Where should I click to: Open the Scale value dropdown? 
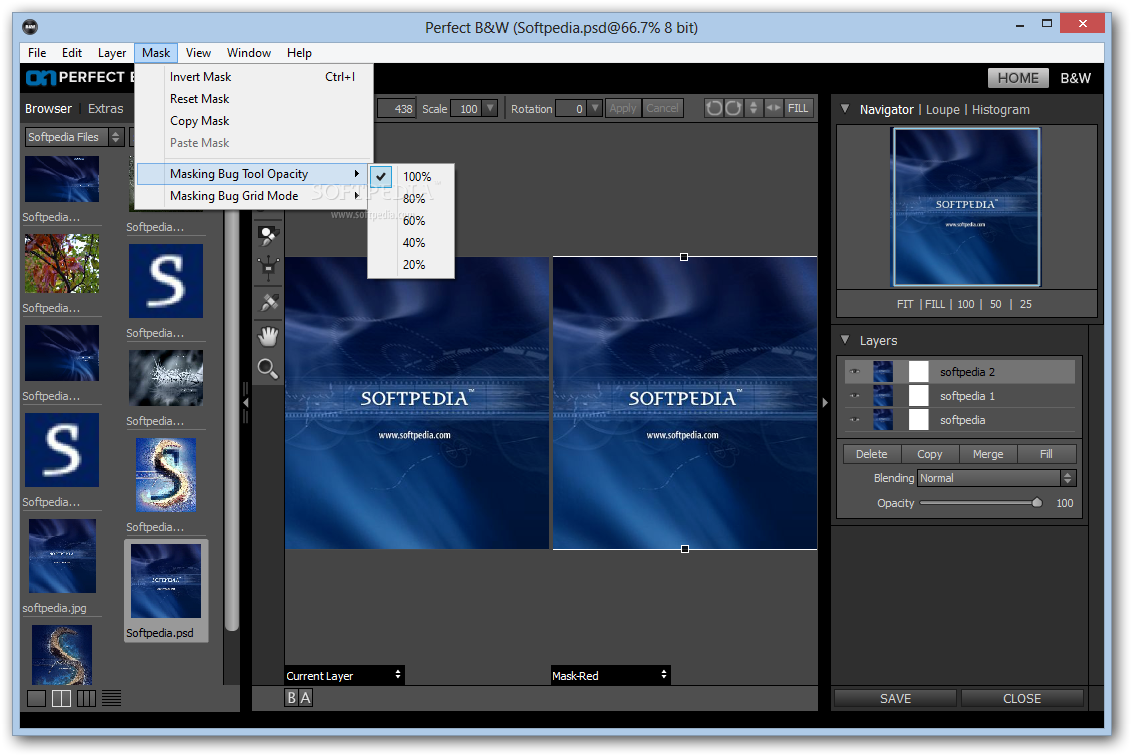tap(490, 108)
